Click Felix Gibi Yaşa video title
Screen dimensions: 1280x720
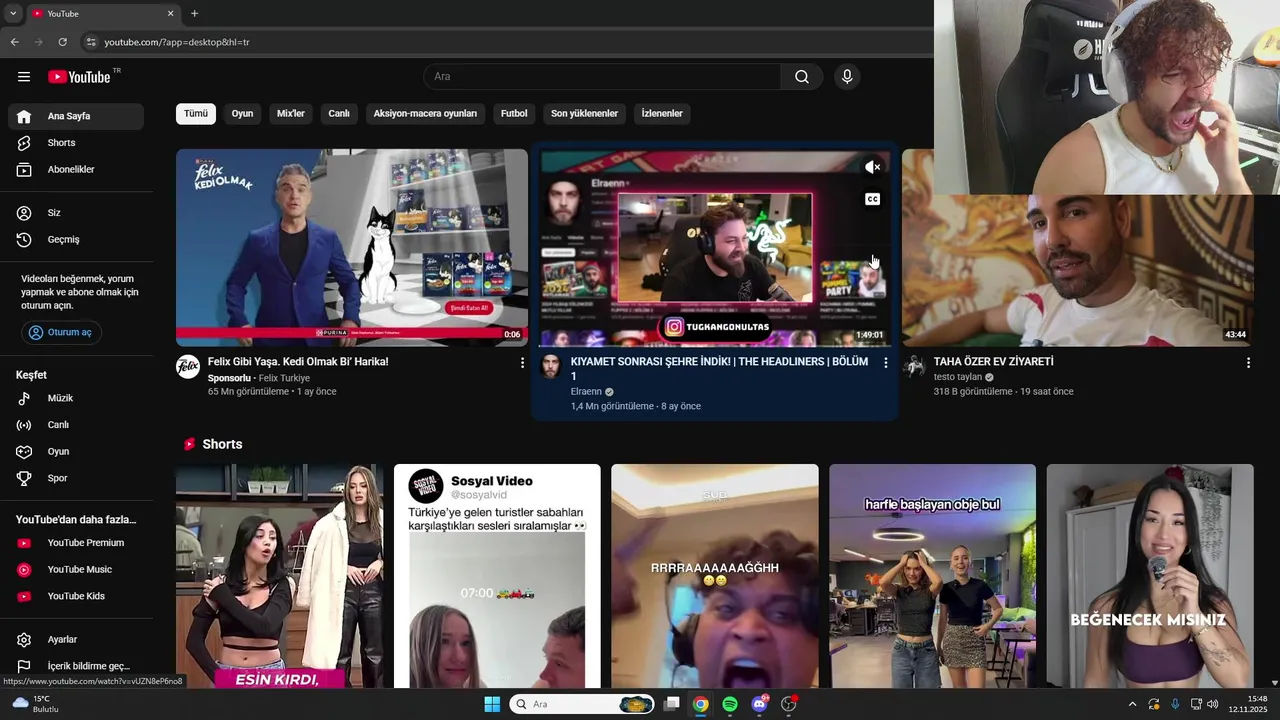click(x=298, y=362)
